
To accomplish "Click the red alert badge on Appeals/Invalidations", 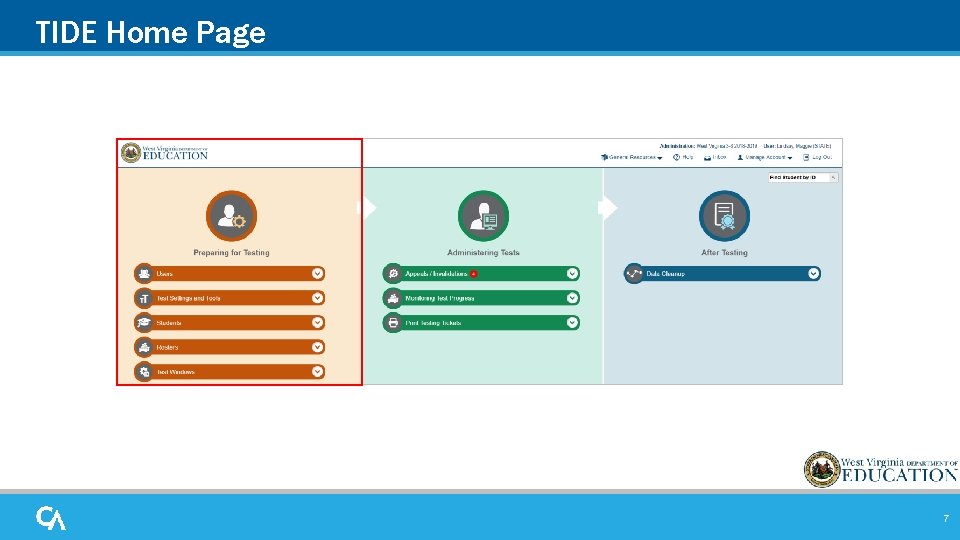I will pyautogui.click(x=474, y=274).
